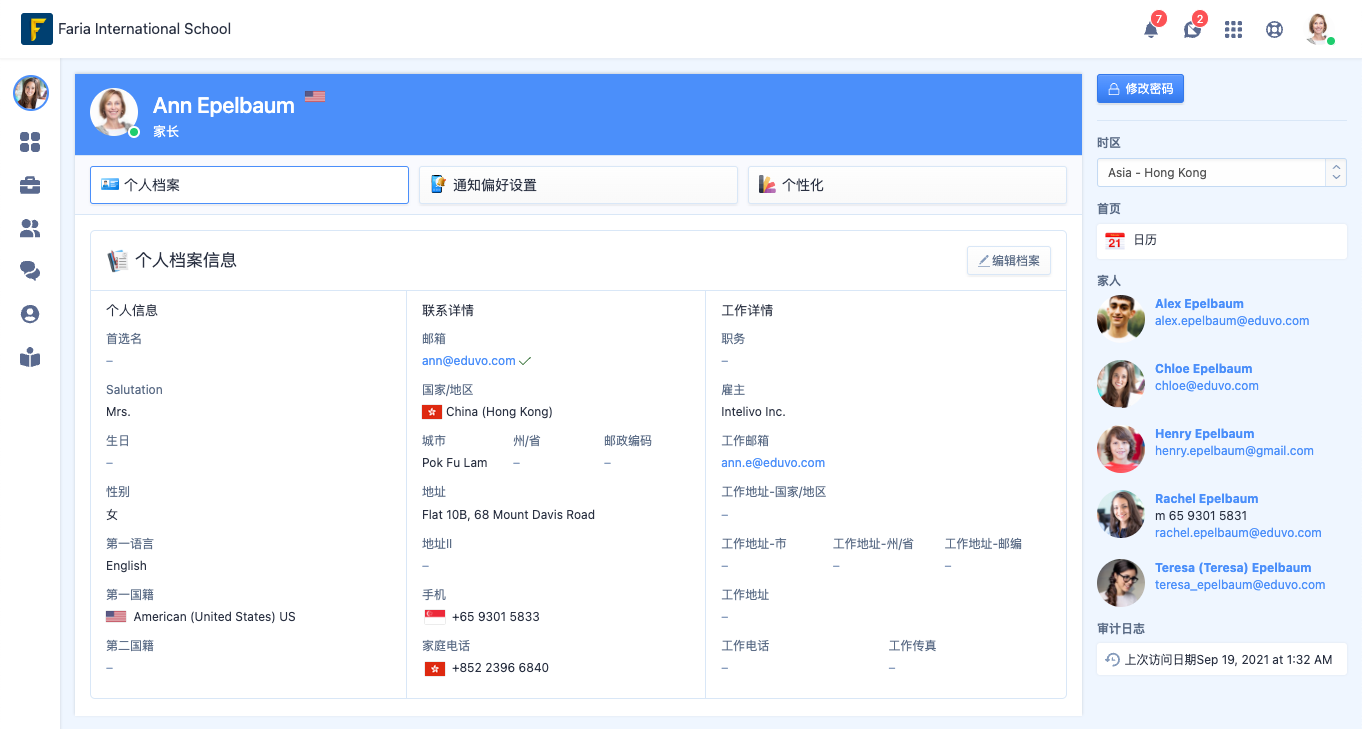
Task: Click the history icon in audit log
Action: coord(1112,660)
